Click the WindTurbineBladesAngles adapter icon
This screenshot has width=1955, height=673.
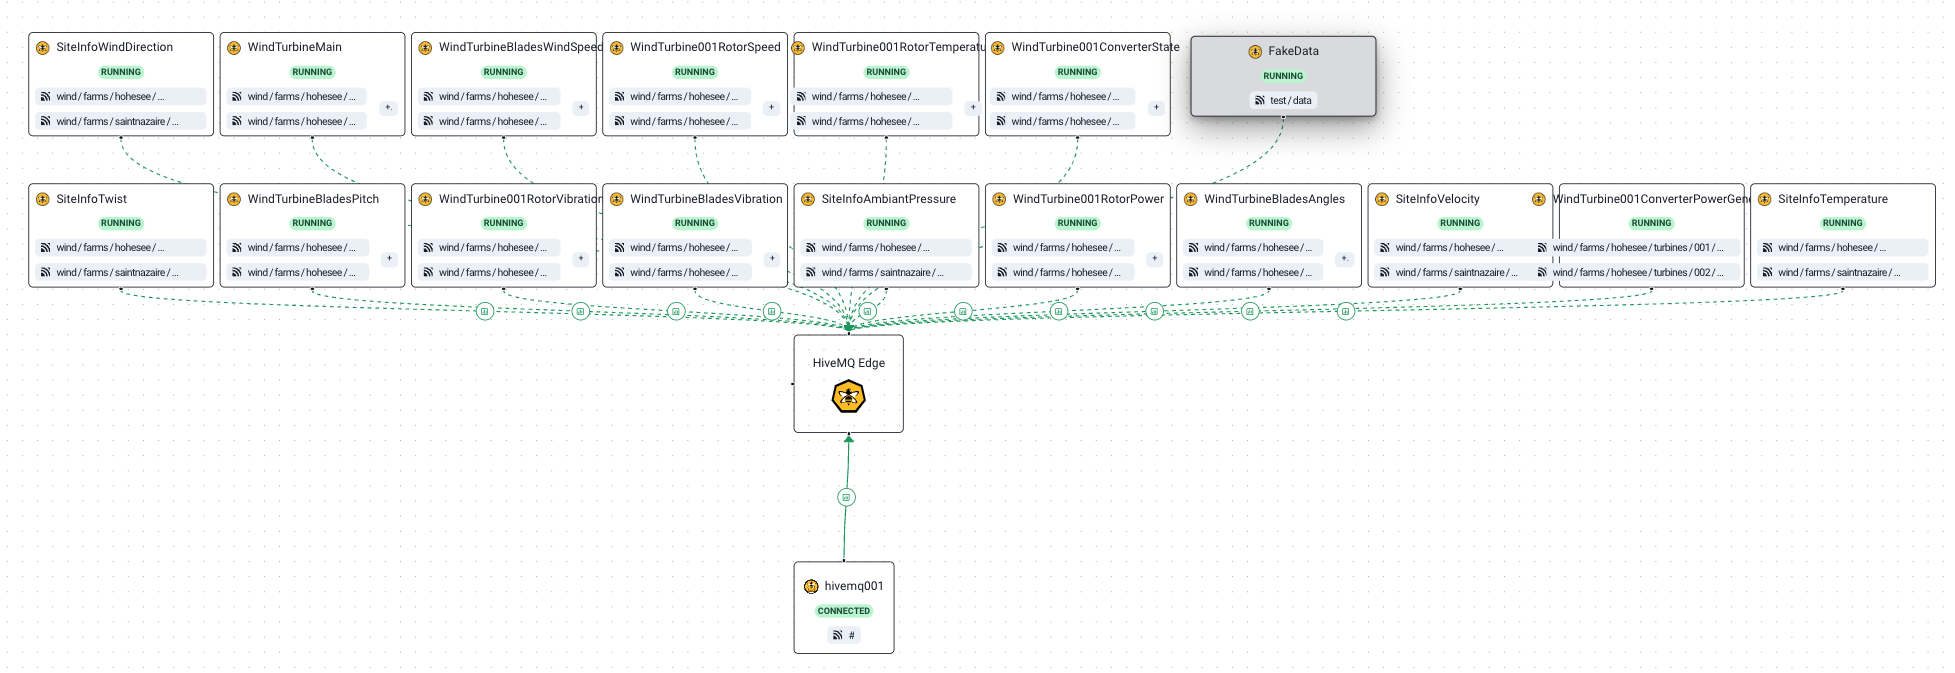(x=1191, y=199)
